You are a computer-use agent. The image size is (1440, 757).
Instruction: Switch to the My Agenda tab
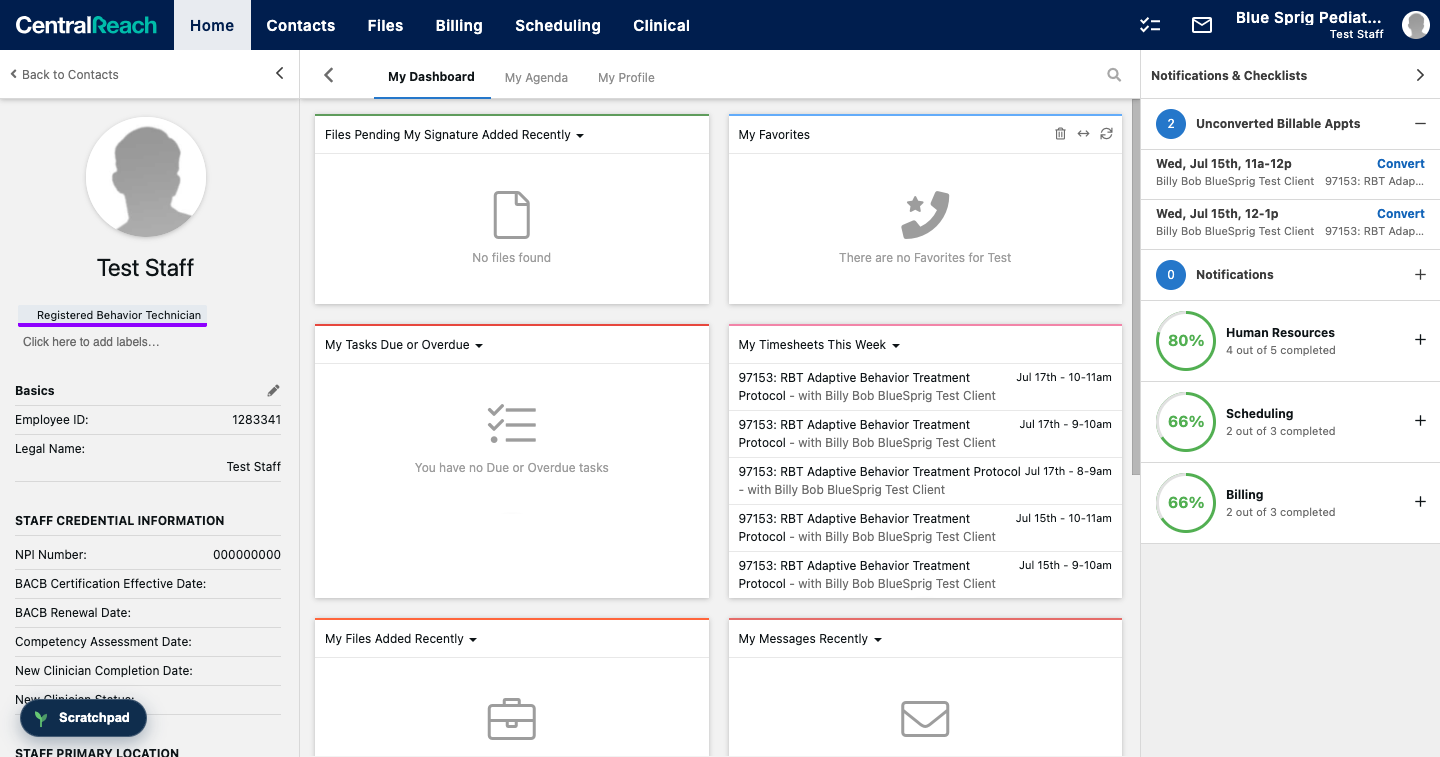536,77
